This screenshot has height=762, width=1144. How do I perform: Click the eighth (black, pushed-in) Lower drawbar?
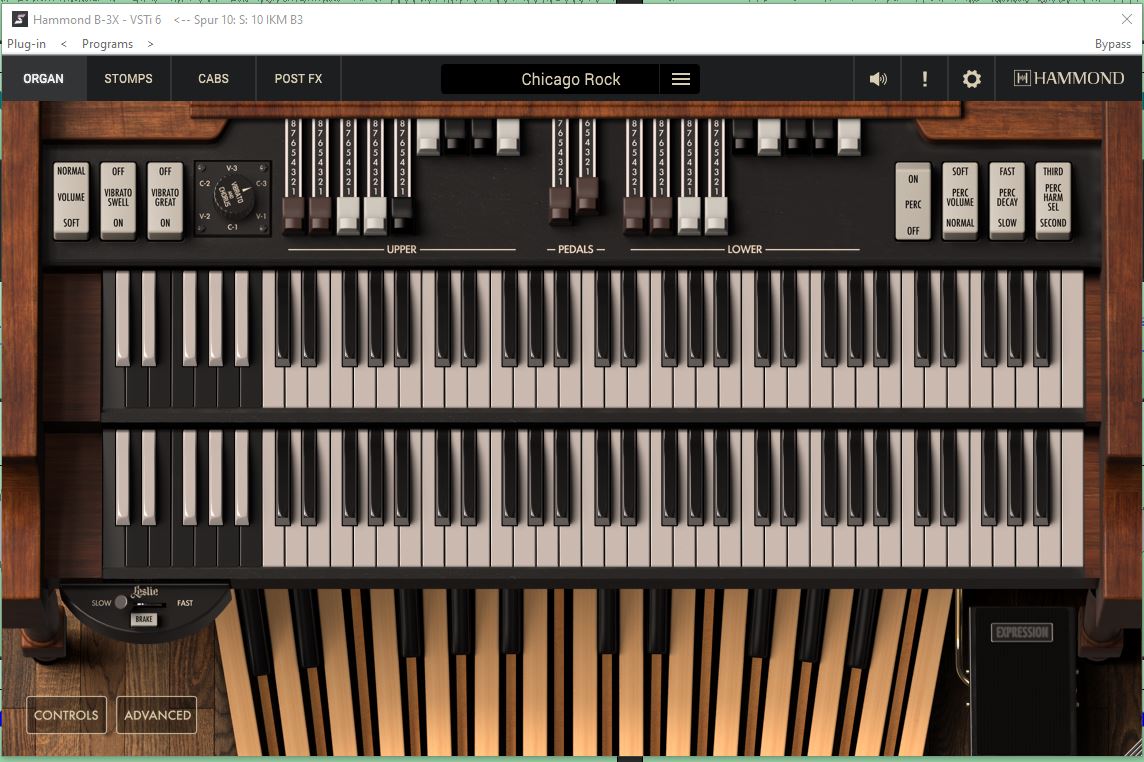[x=823, y=136]
